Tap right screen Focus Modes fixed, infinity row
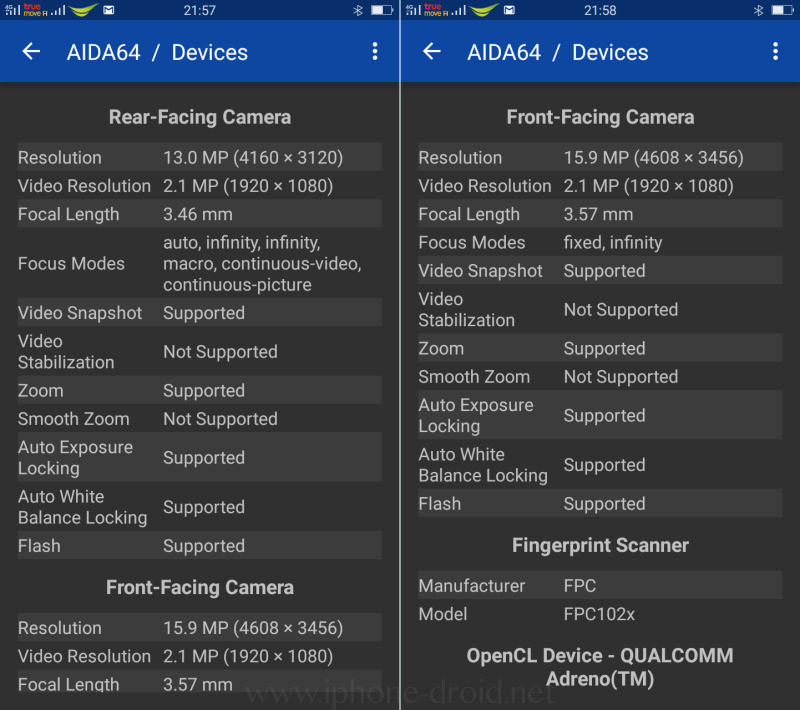800x710 pixels. [x=600, y=242]
